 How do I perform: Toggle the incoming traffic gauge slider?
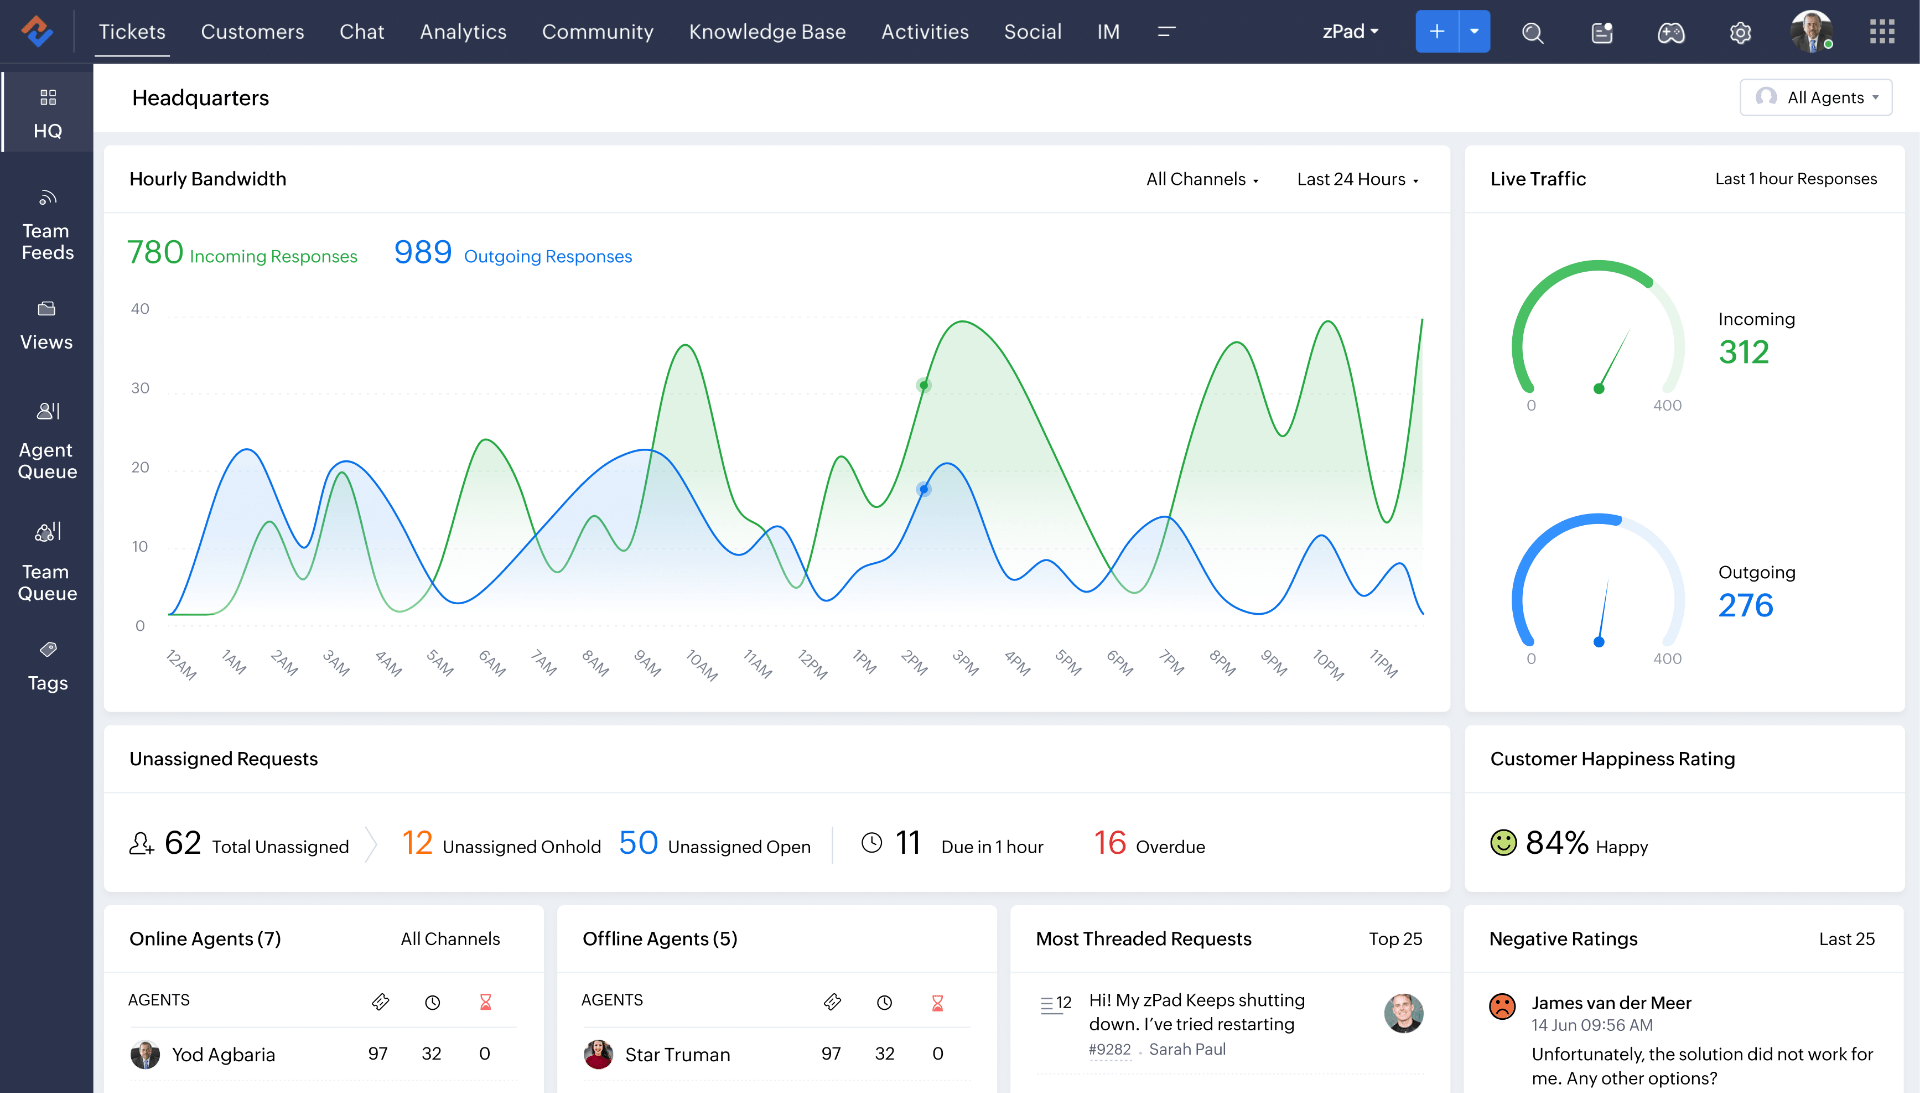[1597, 390]
